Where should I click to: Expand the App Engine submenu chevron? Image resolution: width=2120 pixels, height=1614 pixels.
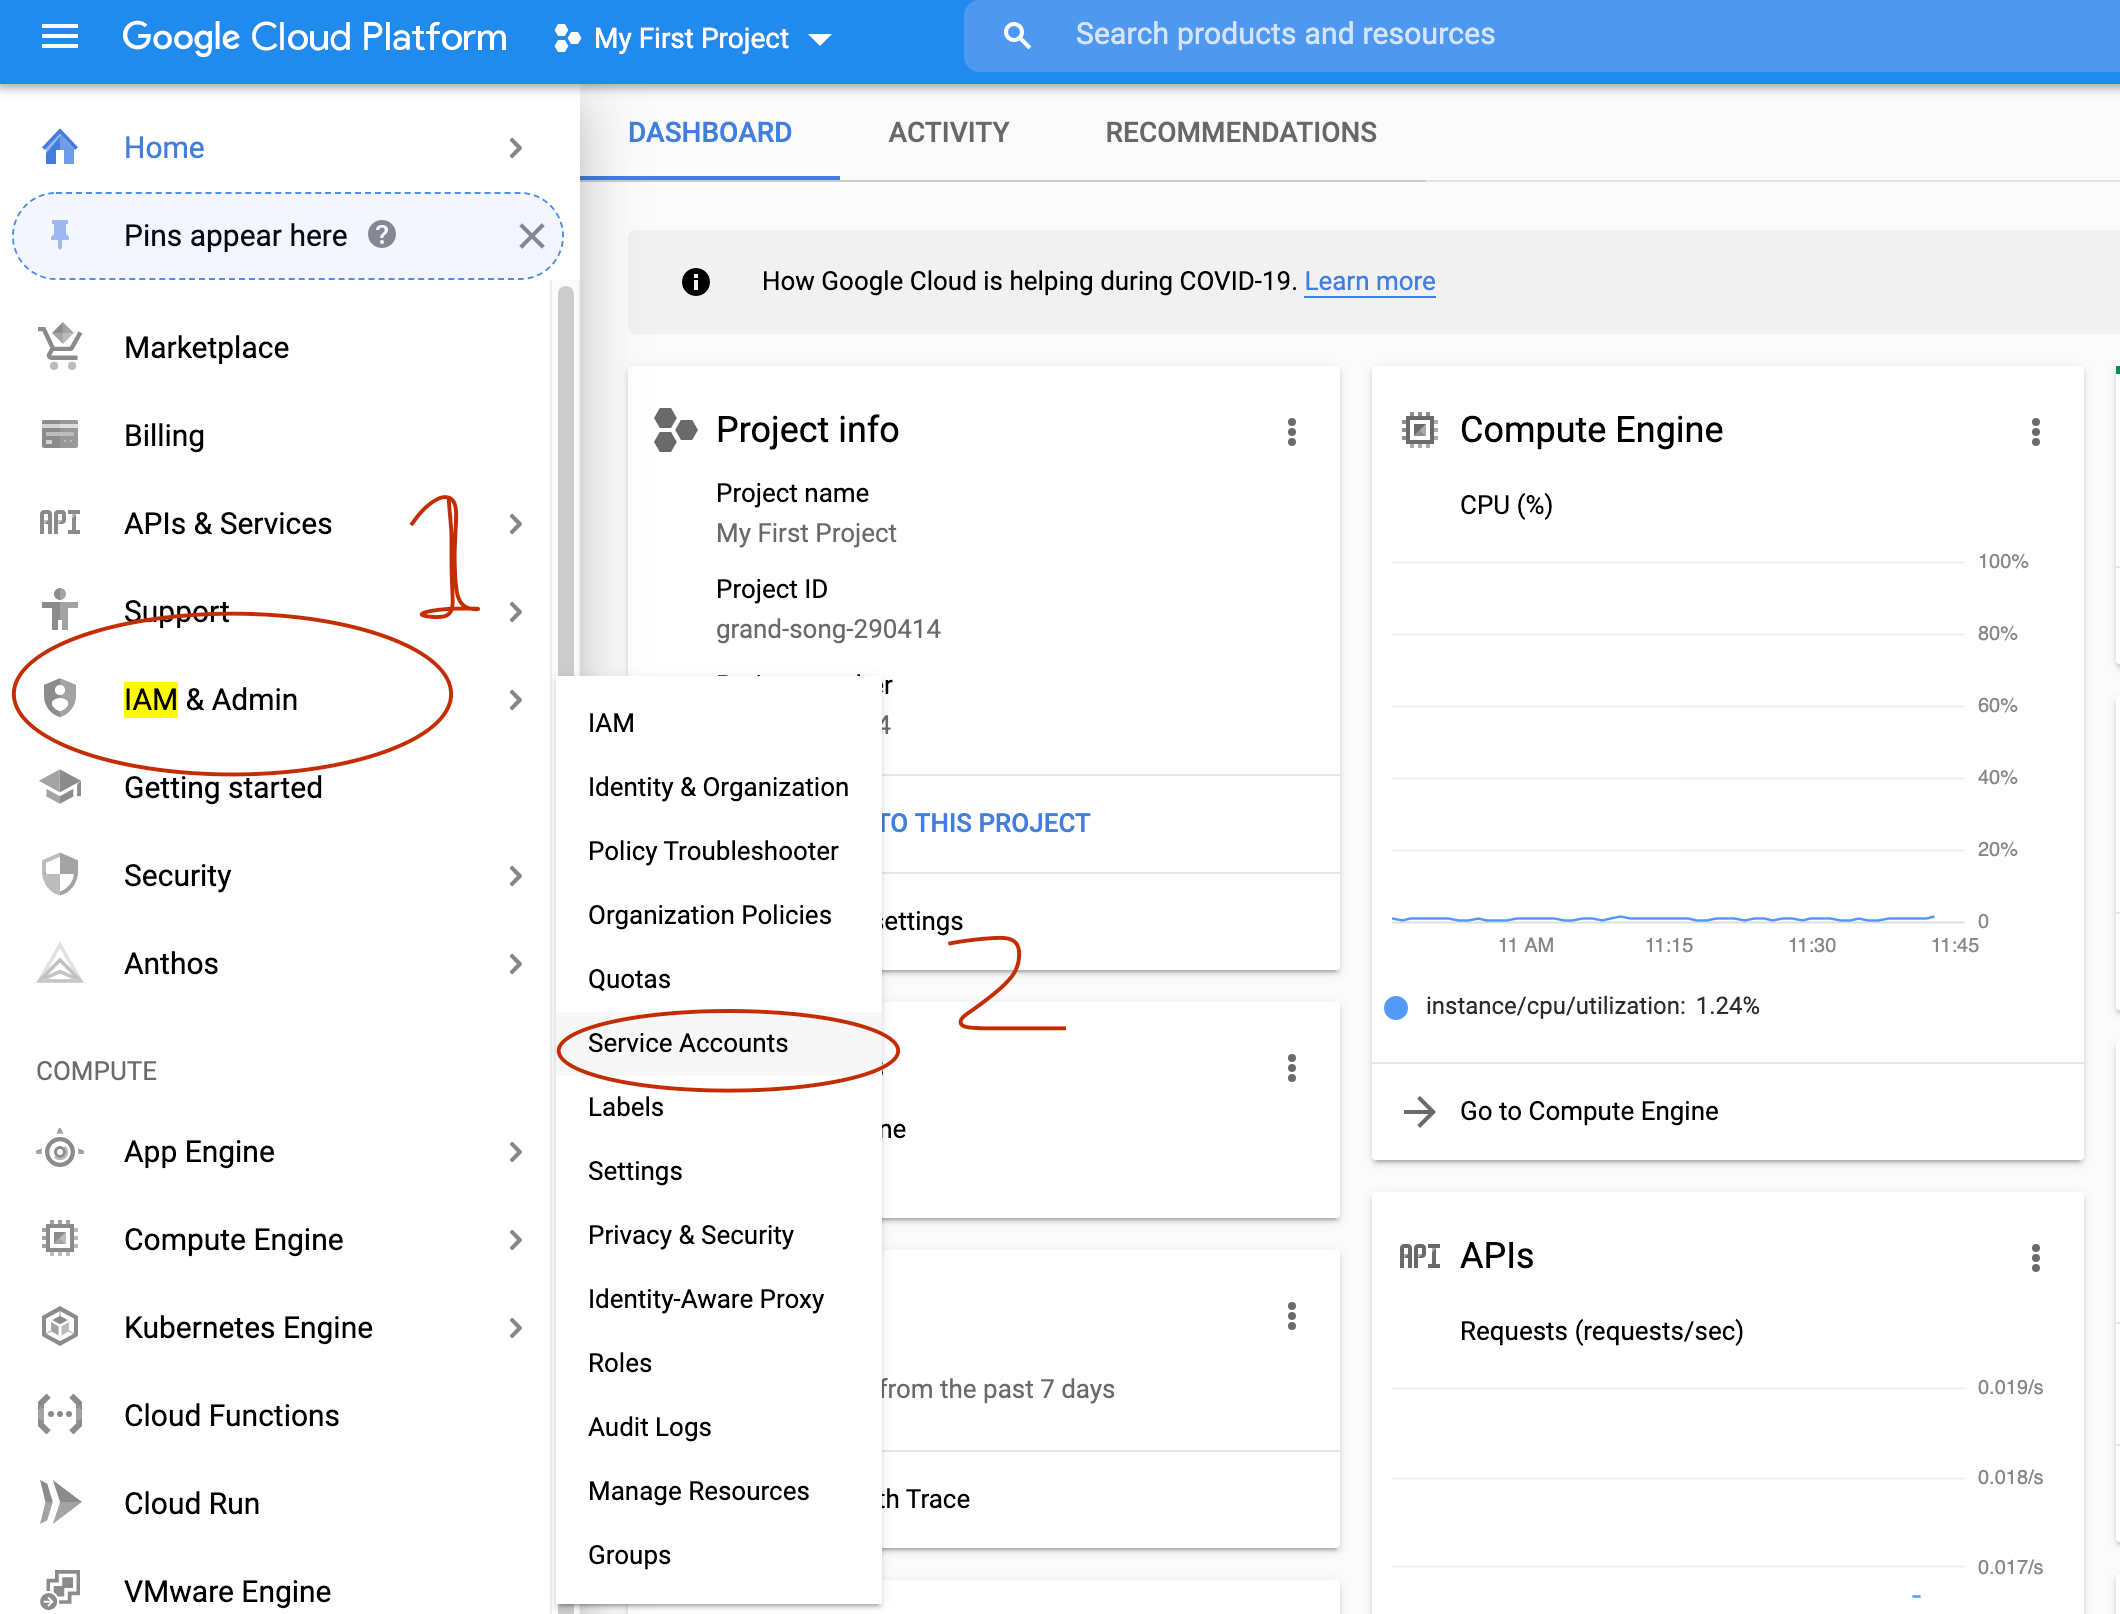515,1152
